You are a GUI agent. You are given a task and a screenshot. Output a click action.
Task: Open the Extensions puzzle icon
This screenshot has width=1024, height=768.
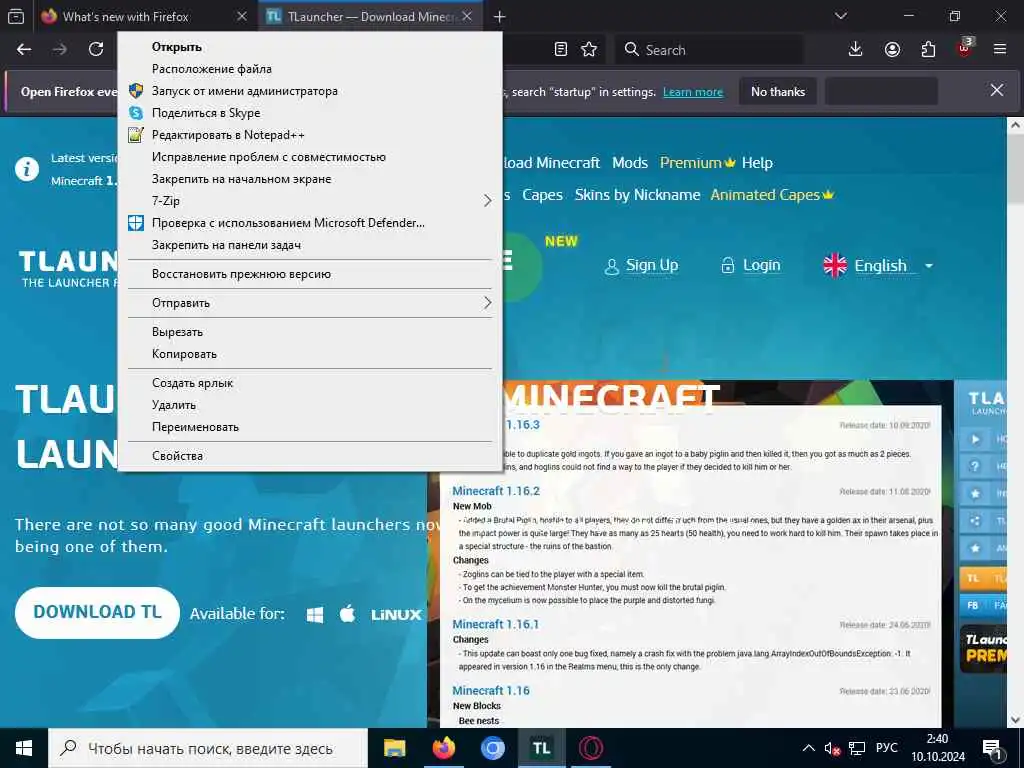point(928,50)
